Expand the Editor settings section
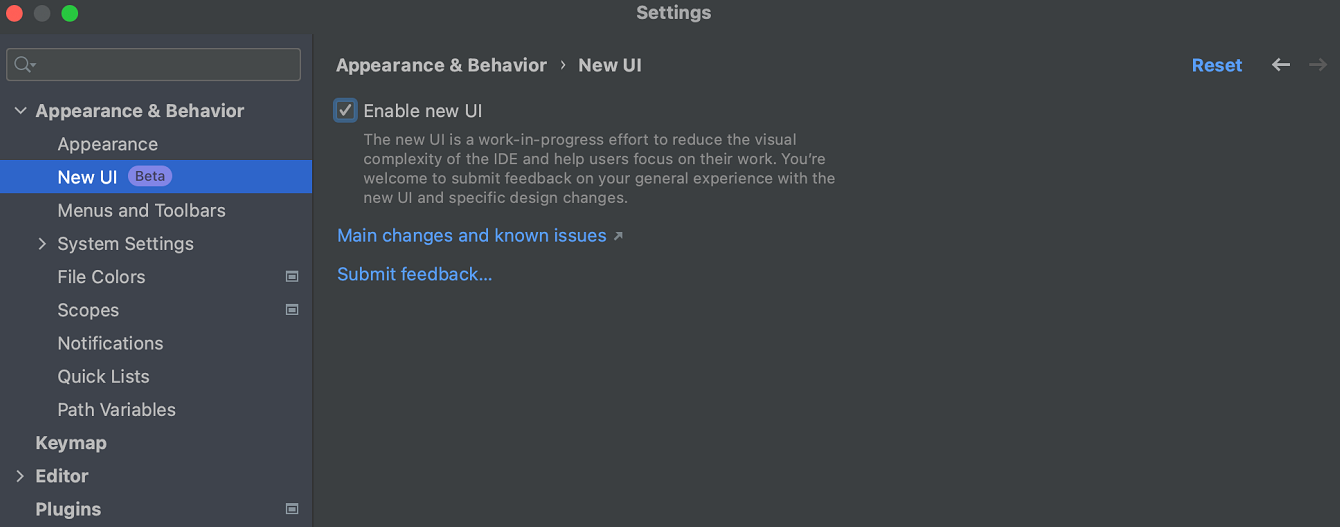1340x527 pixels. [x=20, y=476]
